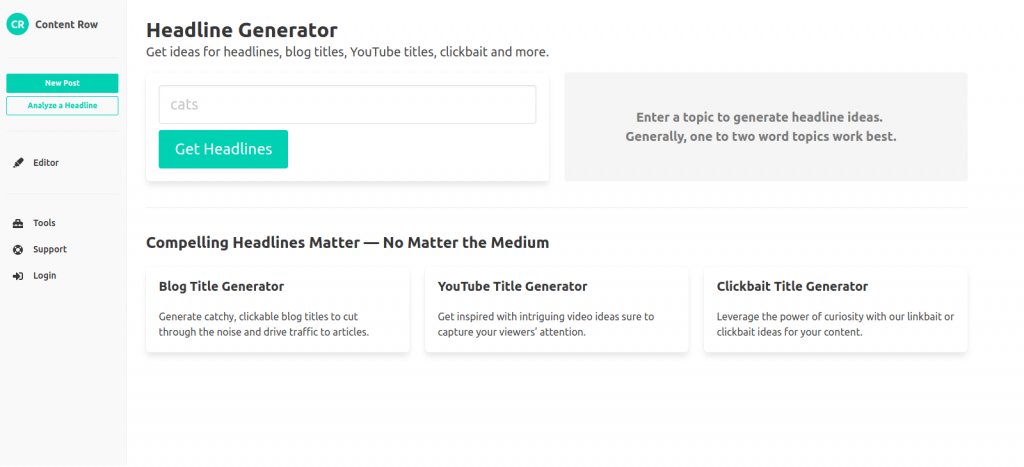Click the 'Leverage the power of curiosity' description
This screenshot has width=1024, height=467.
click(835, 324)
